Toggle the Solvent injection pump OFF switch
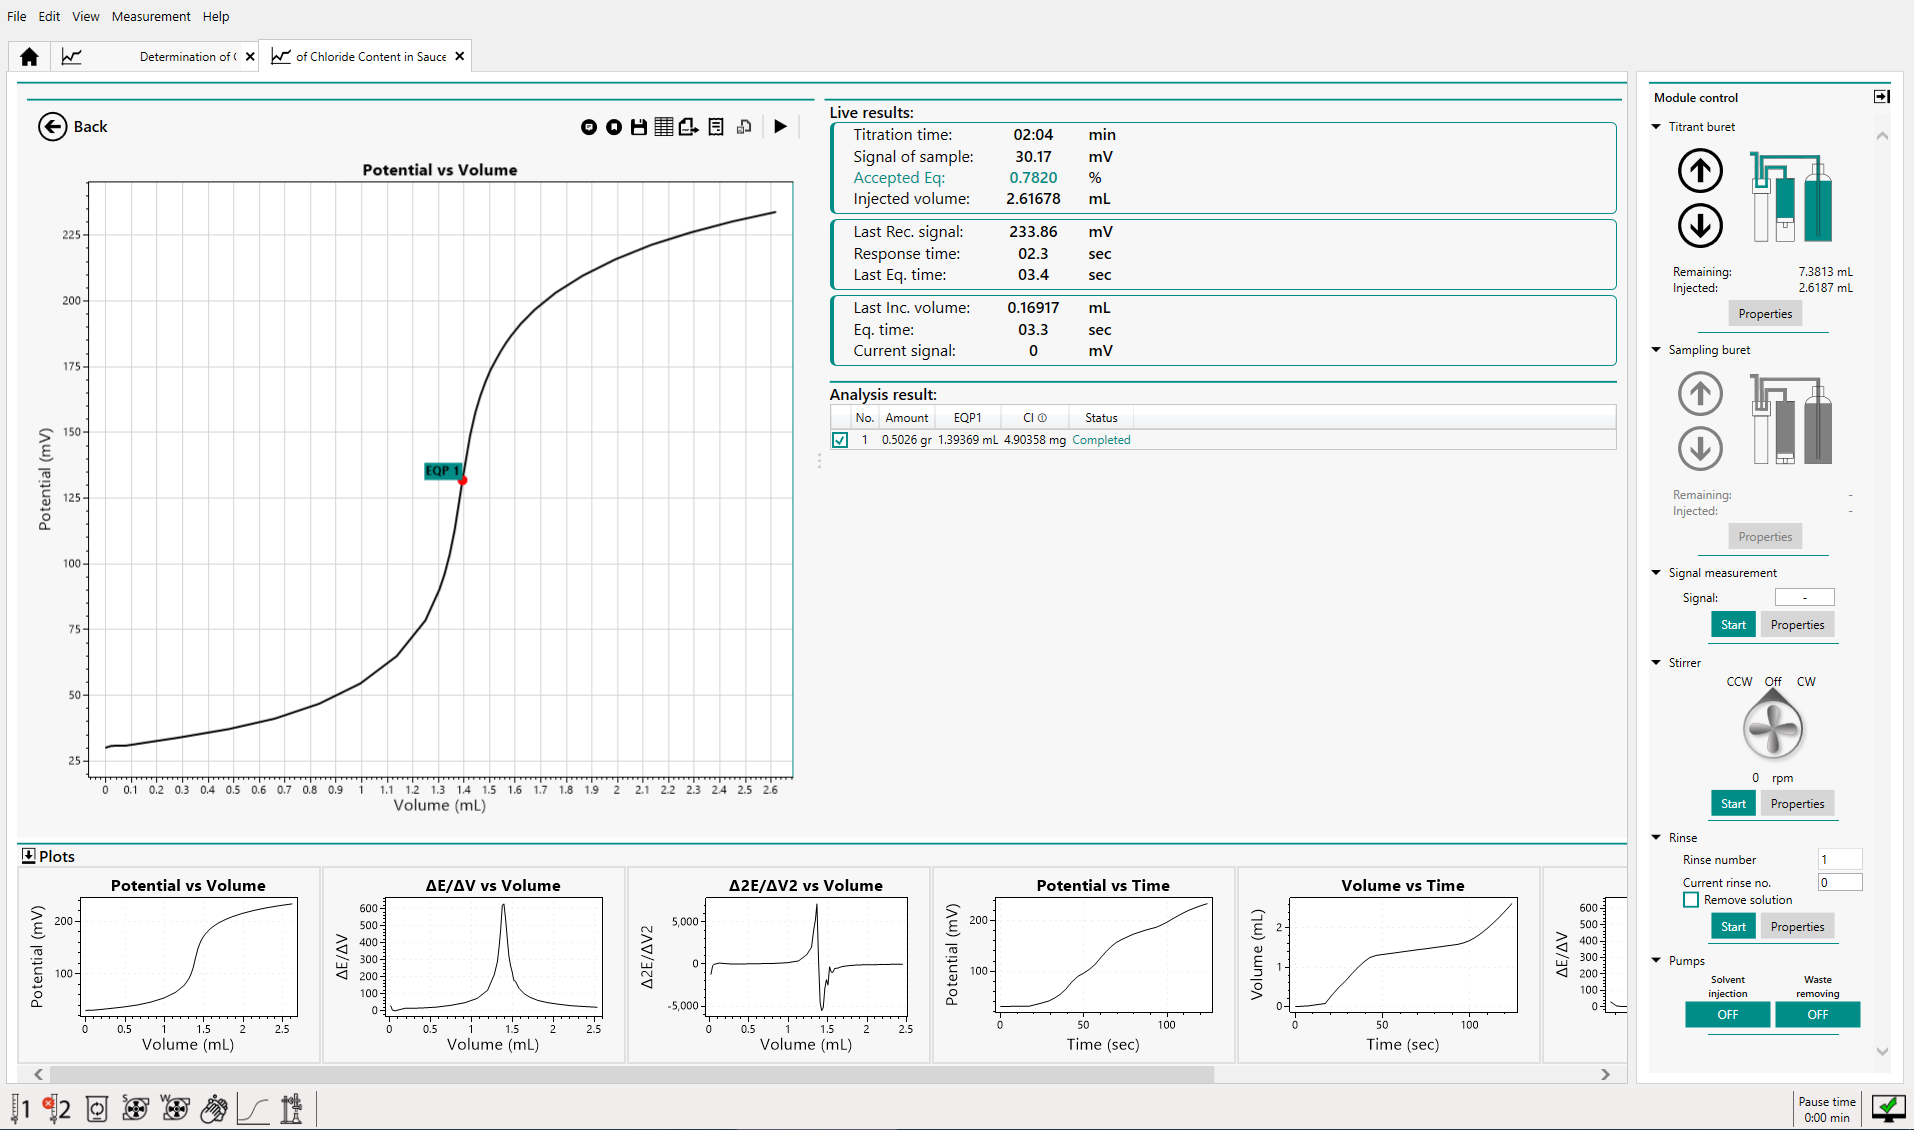Image resolution: width=1914 pixels, height=1130 pixels. coord(1727,1015)
